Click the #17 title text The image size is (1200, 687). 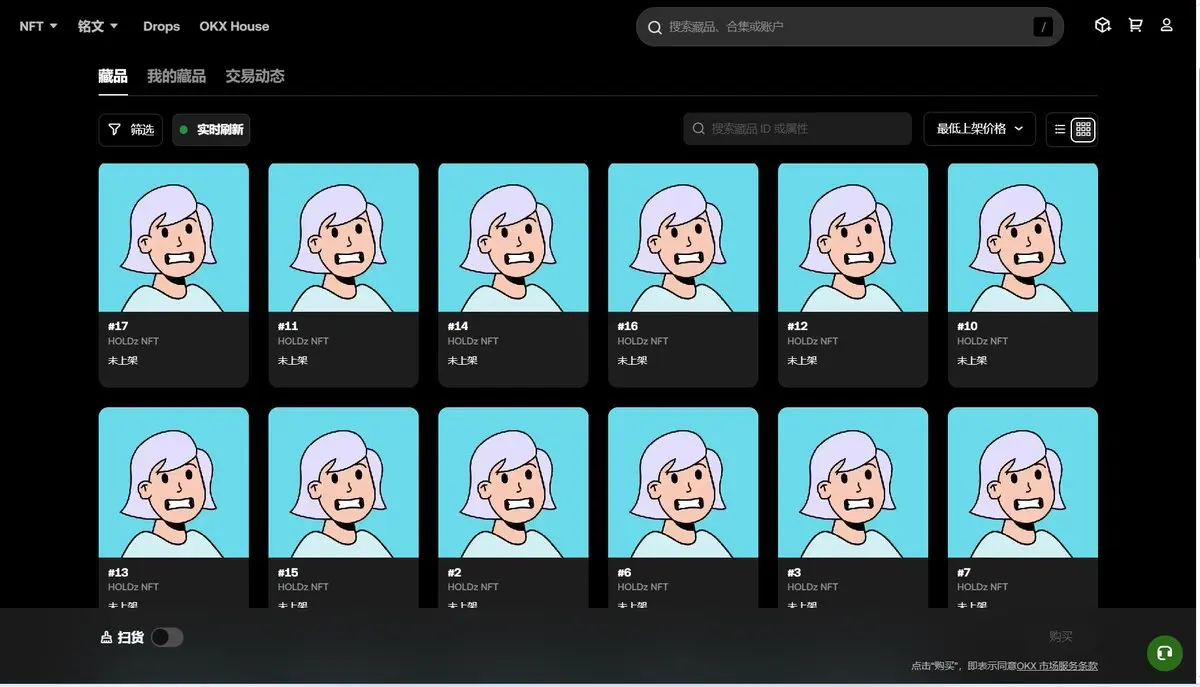[118, 326]
